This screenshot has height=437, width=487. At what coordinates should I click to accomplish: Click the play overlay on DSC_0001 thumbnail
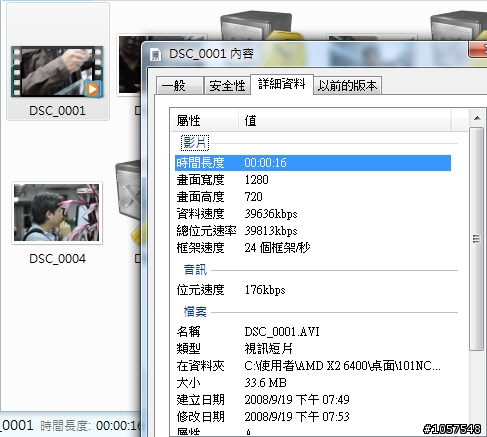click(92, 89)
